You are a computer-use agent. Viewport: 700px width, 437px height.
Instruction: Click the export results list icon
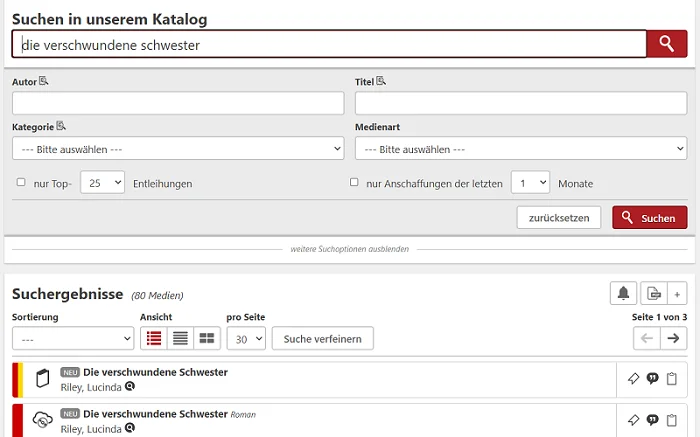coord(654,293)
